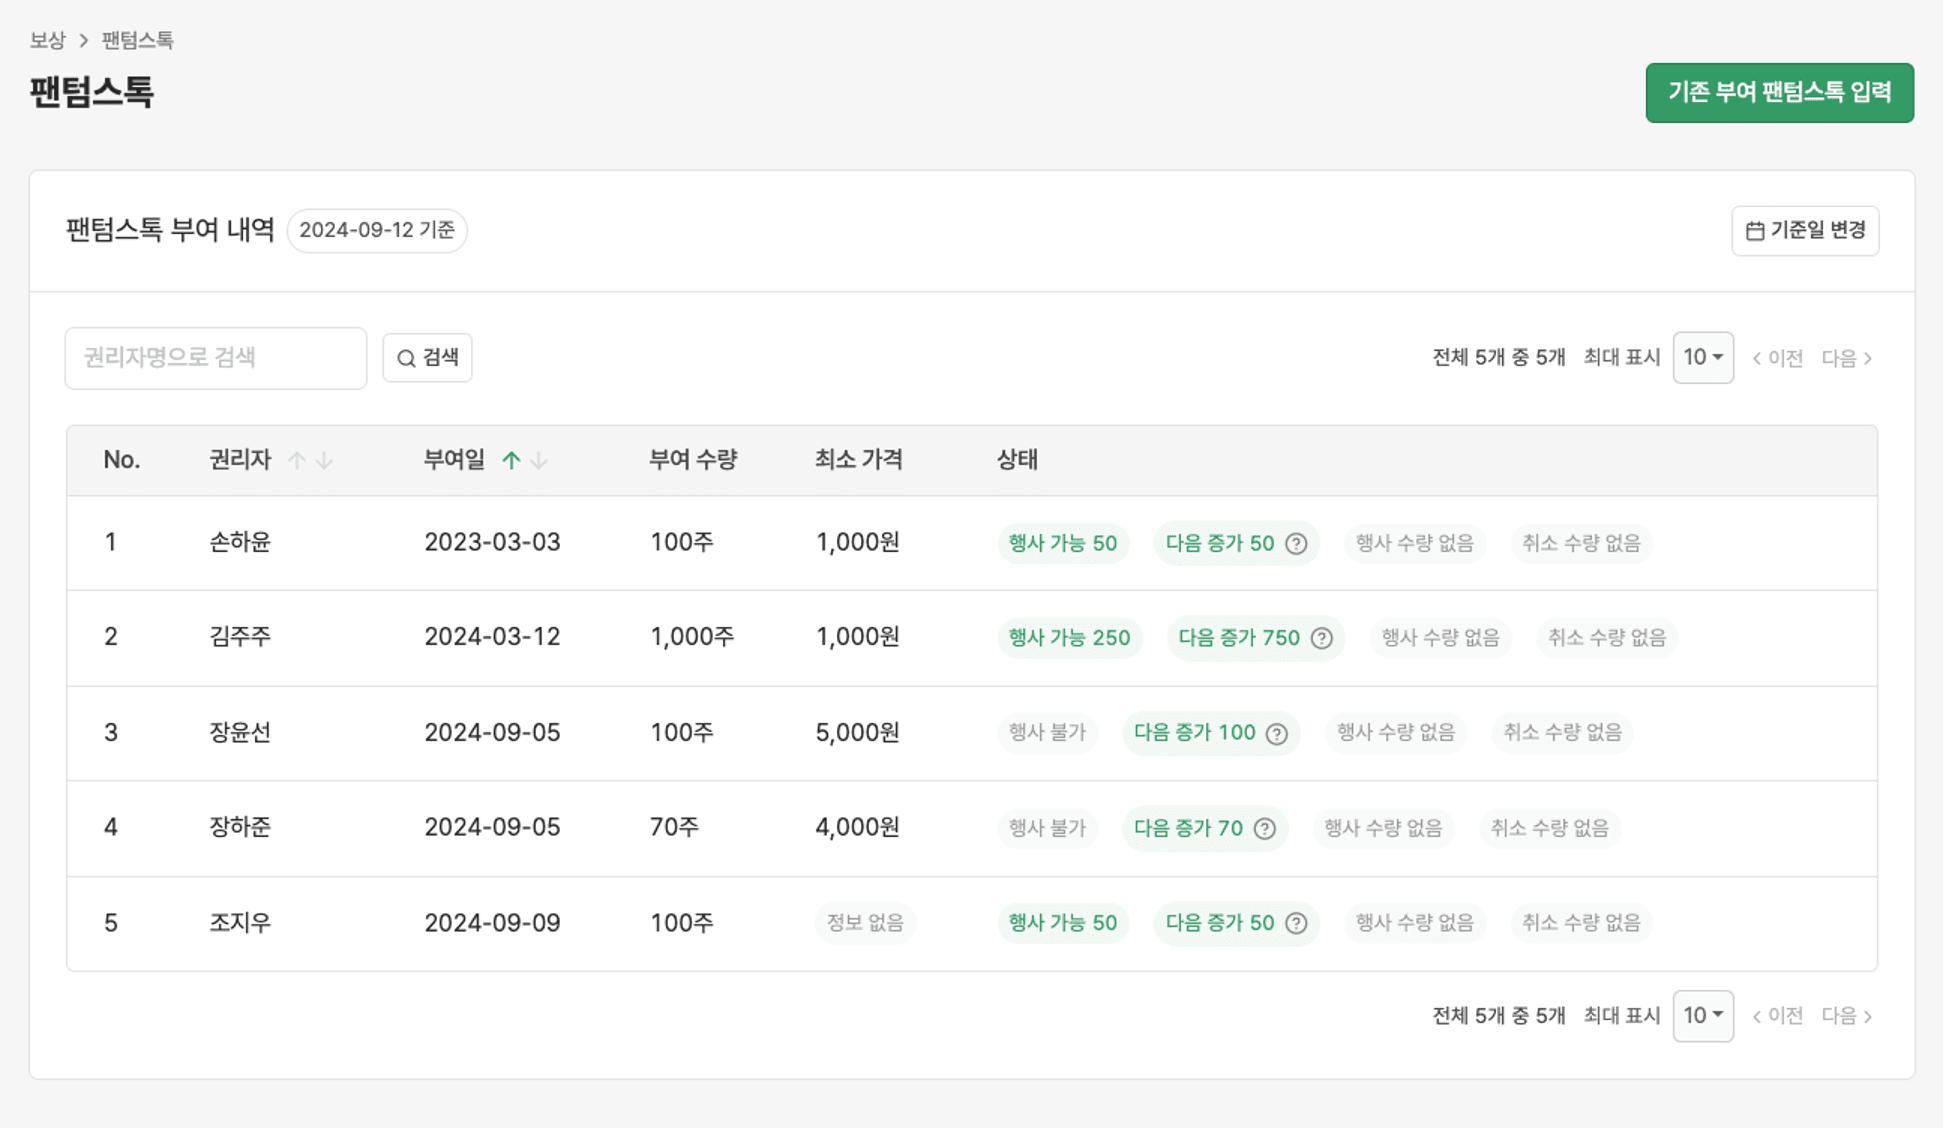Go to top 다음 page link
Screen dimensions: 1944x1128
point(1846,357)
